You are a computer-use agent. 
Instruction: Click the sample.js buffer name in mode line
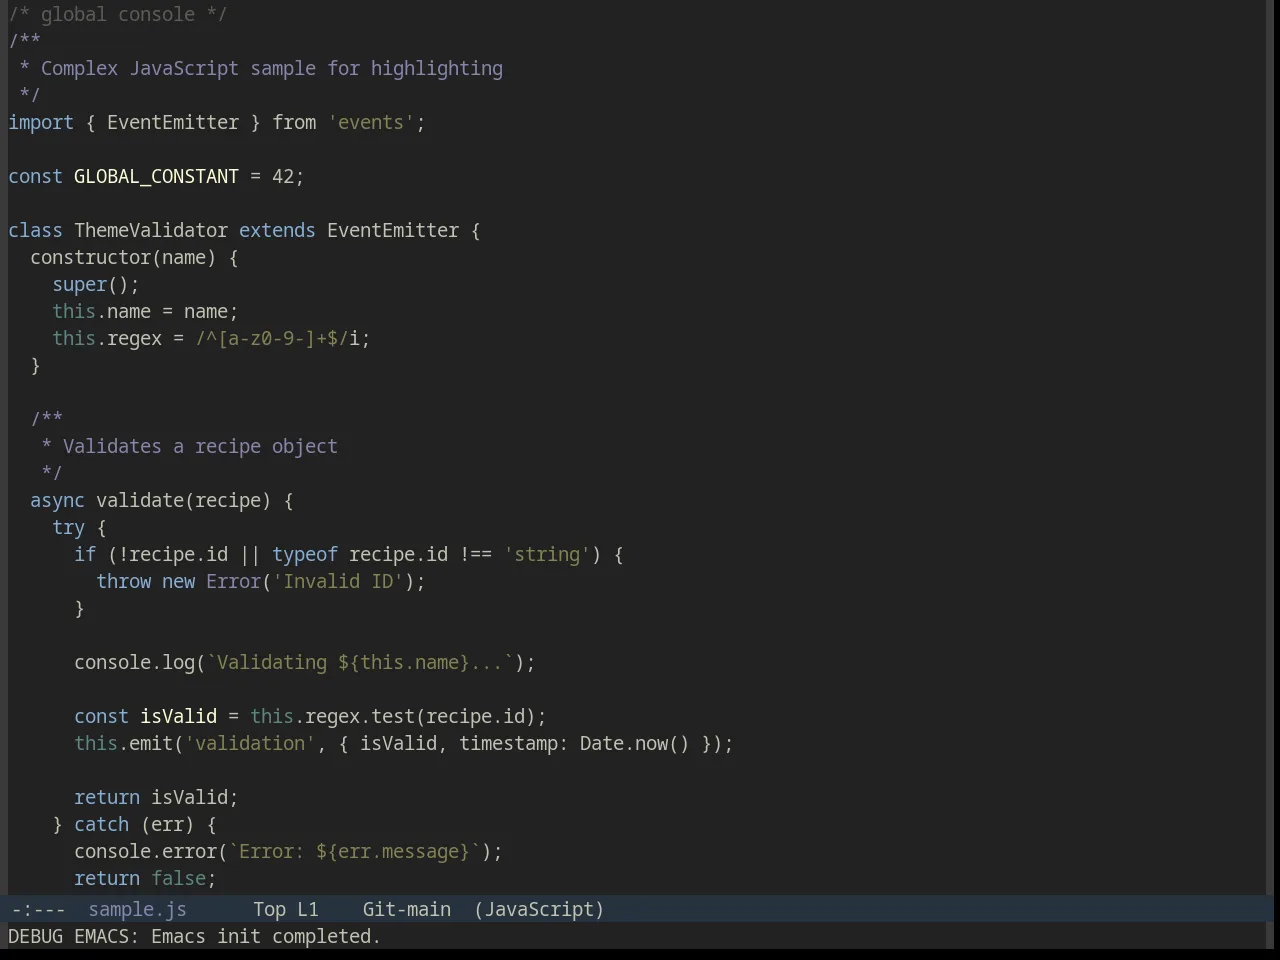point(137,909)
